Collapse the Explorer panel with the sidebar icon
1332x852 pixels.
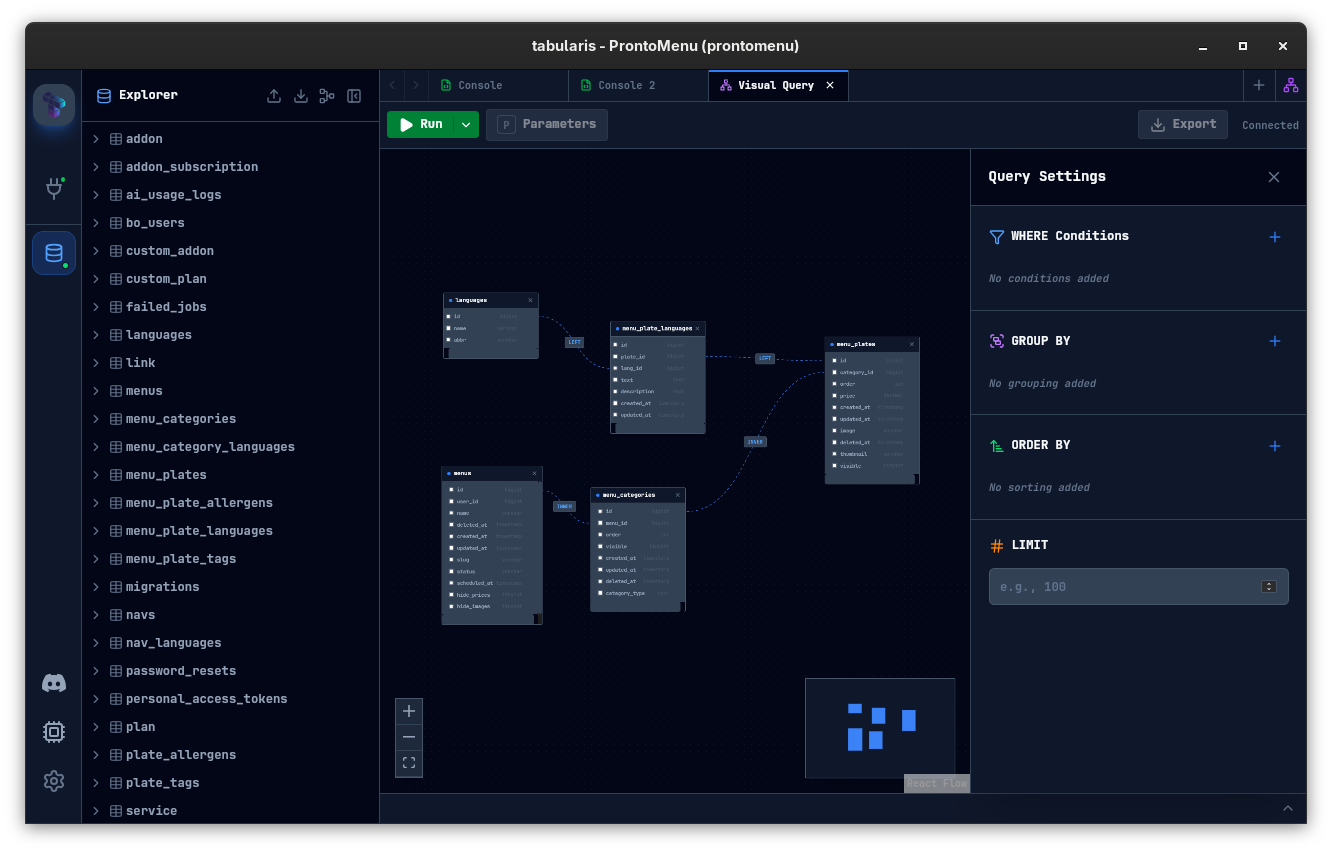coord(354,96)
